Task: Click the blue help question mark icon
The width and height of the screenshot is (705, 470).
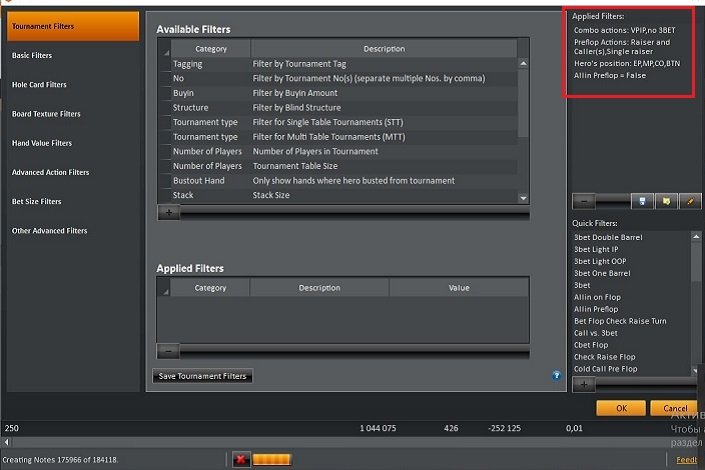Action: point(556,376)
